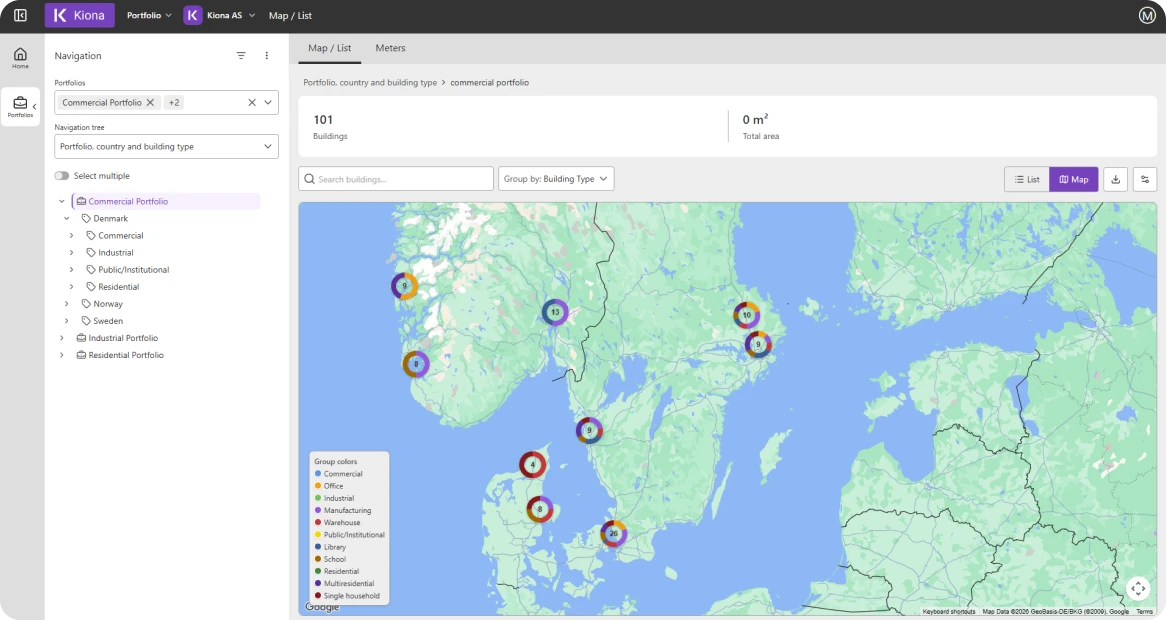This screenshot has width=1166, height=620.
Task: Collapse the sidebar panel icon
Action: click(20, 15)
